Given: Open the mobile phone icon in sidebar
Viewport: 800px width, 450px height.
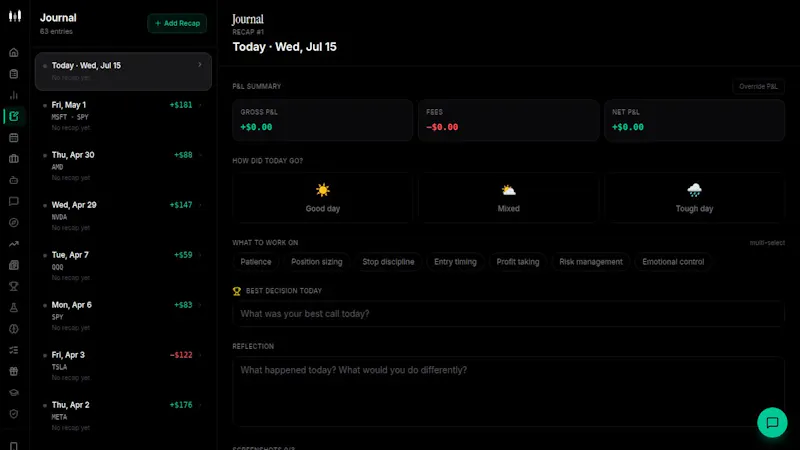Looking at the screenshot, I should (x=14, y=446).
